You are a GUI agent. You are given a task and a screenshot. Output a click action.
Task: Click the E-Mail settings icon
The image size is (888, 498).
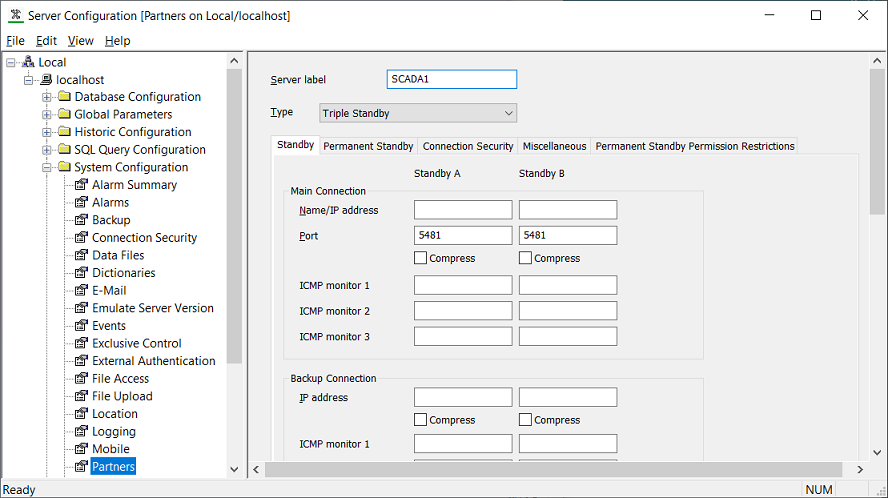tap(82, 291)
